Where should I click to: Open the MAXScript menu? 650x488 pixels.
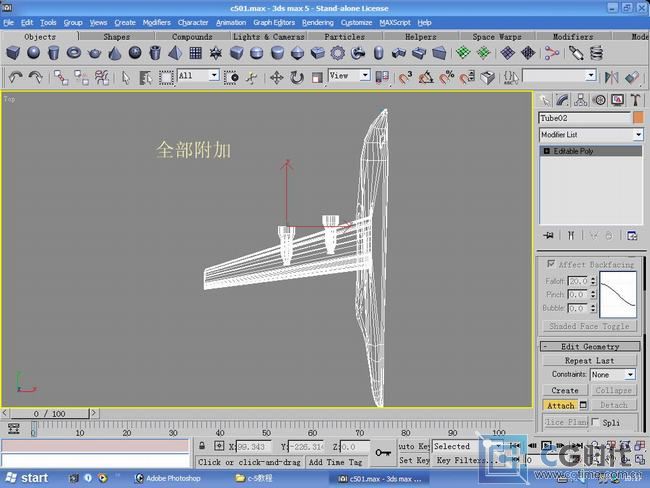tap(395, 22)
